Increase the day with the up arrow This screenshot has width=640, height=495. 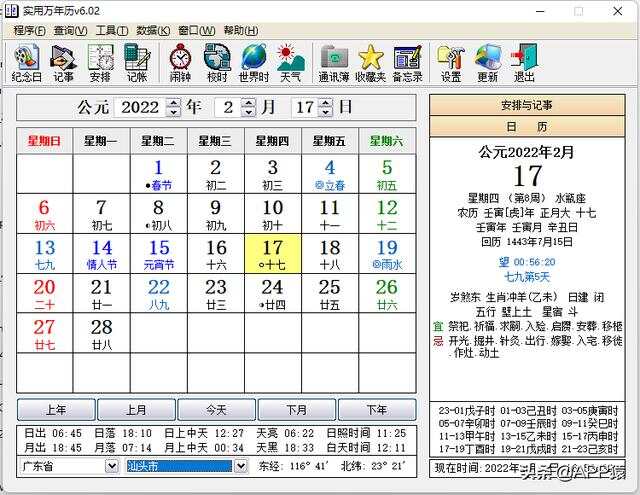coord(325,102)
